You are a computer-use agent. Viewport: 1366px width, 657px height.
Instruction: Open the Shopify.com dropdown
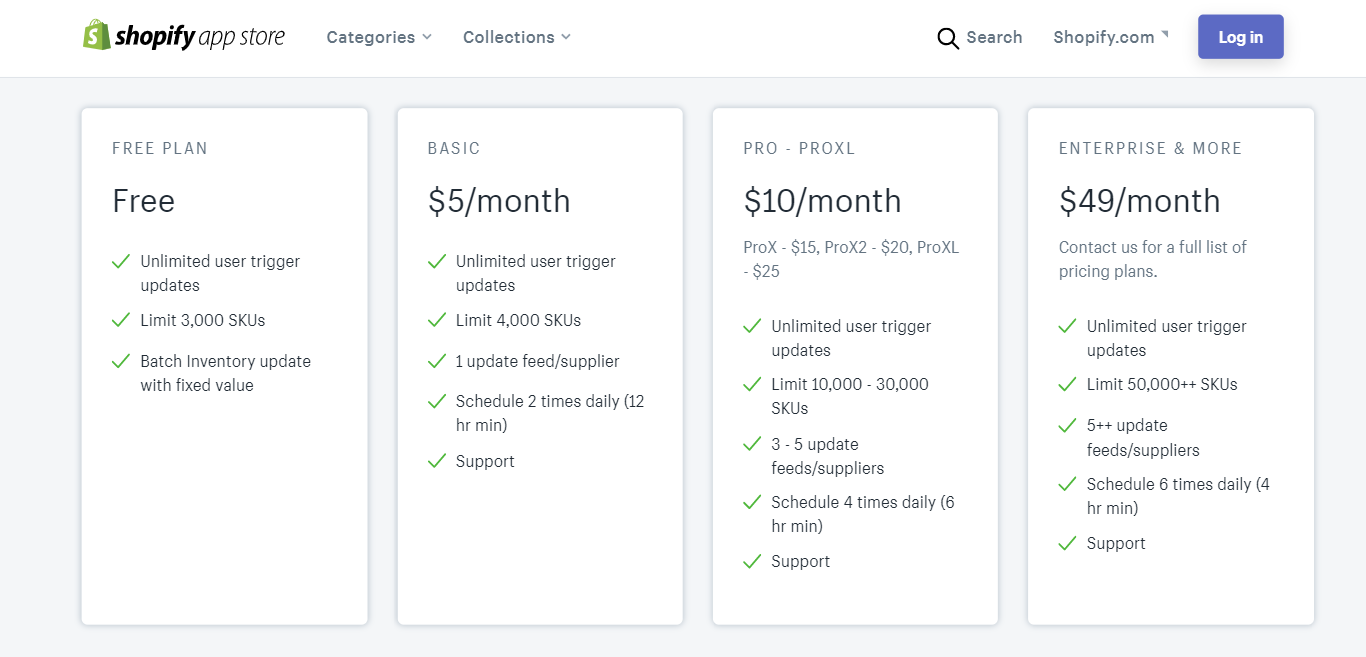click(x=1110, y=37)
